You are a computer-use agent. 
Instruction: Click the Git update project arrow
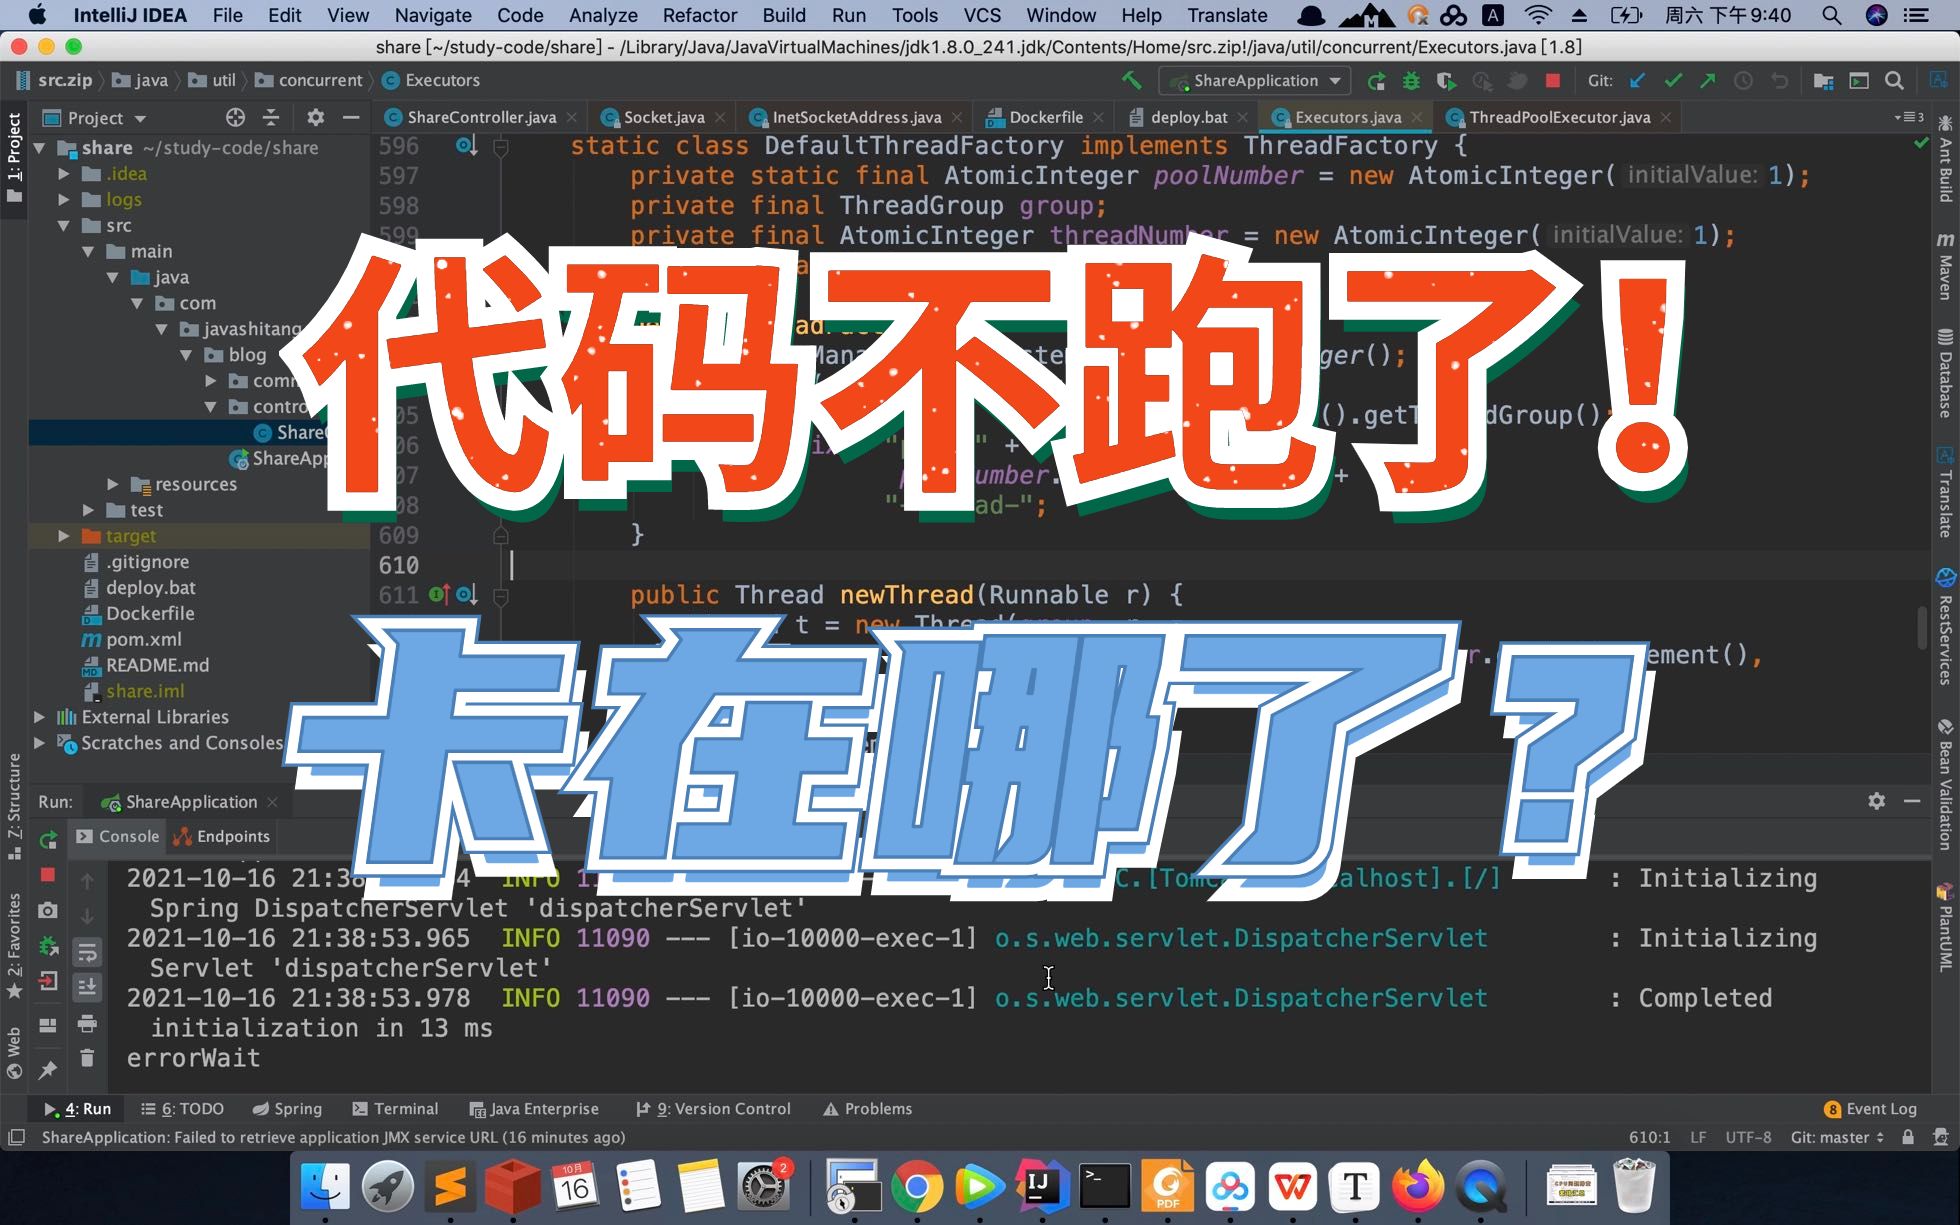1637,81
